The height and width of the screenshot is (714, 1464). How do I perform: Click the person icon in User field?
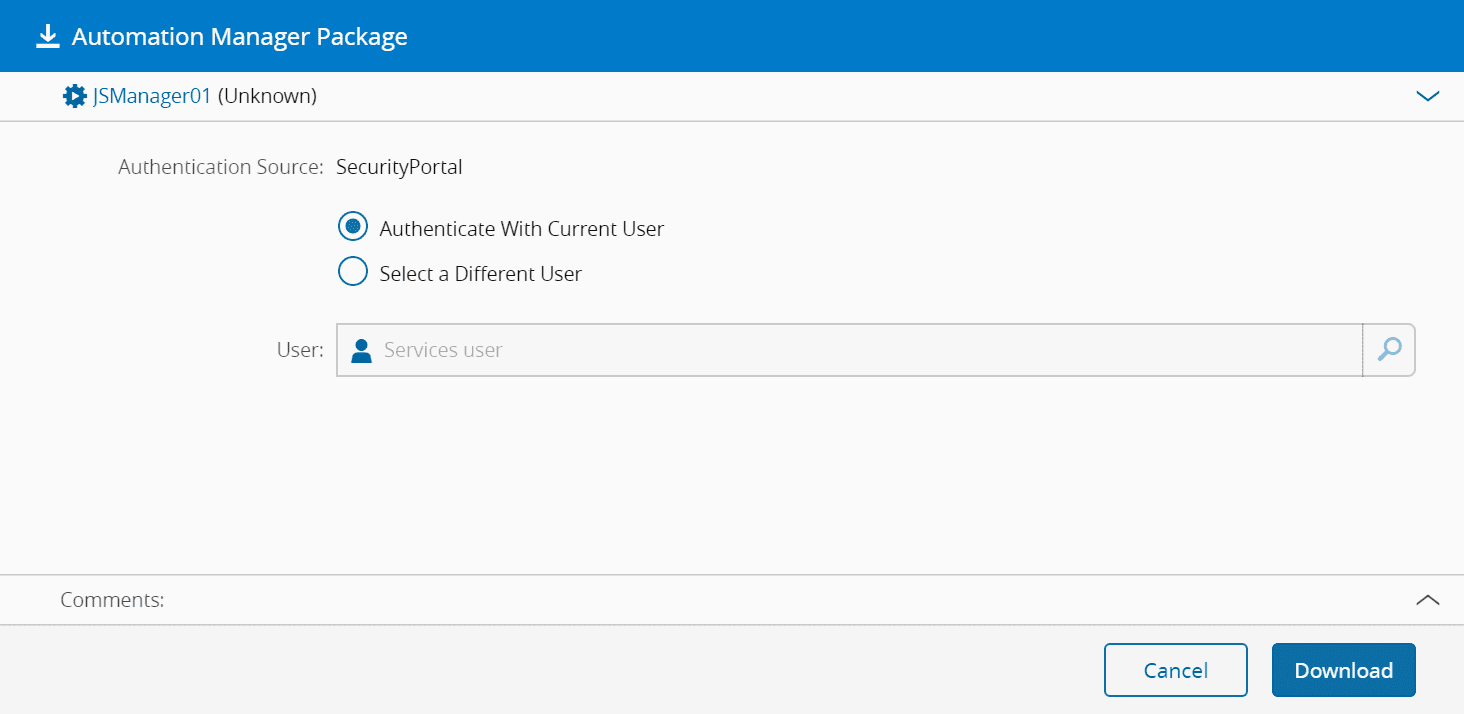click(362, 350)
